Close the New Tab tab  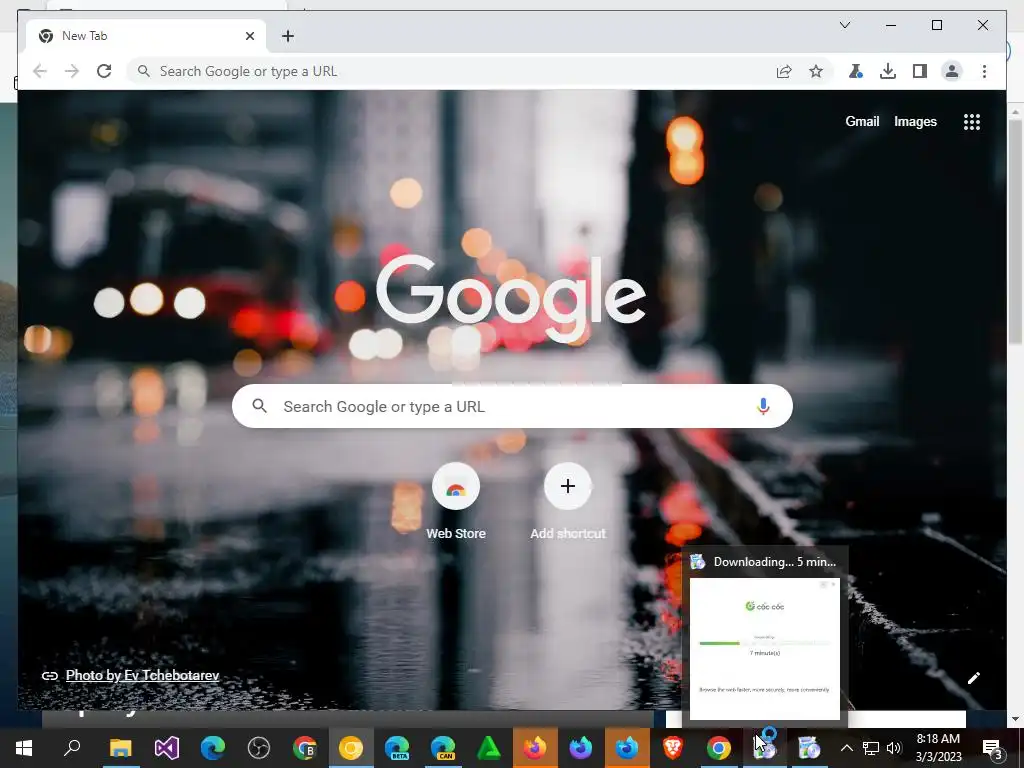250,36
